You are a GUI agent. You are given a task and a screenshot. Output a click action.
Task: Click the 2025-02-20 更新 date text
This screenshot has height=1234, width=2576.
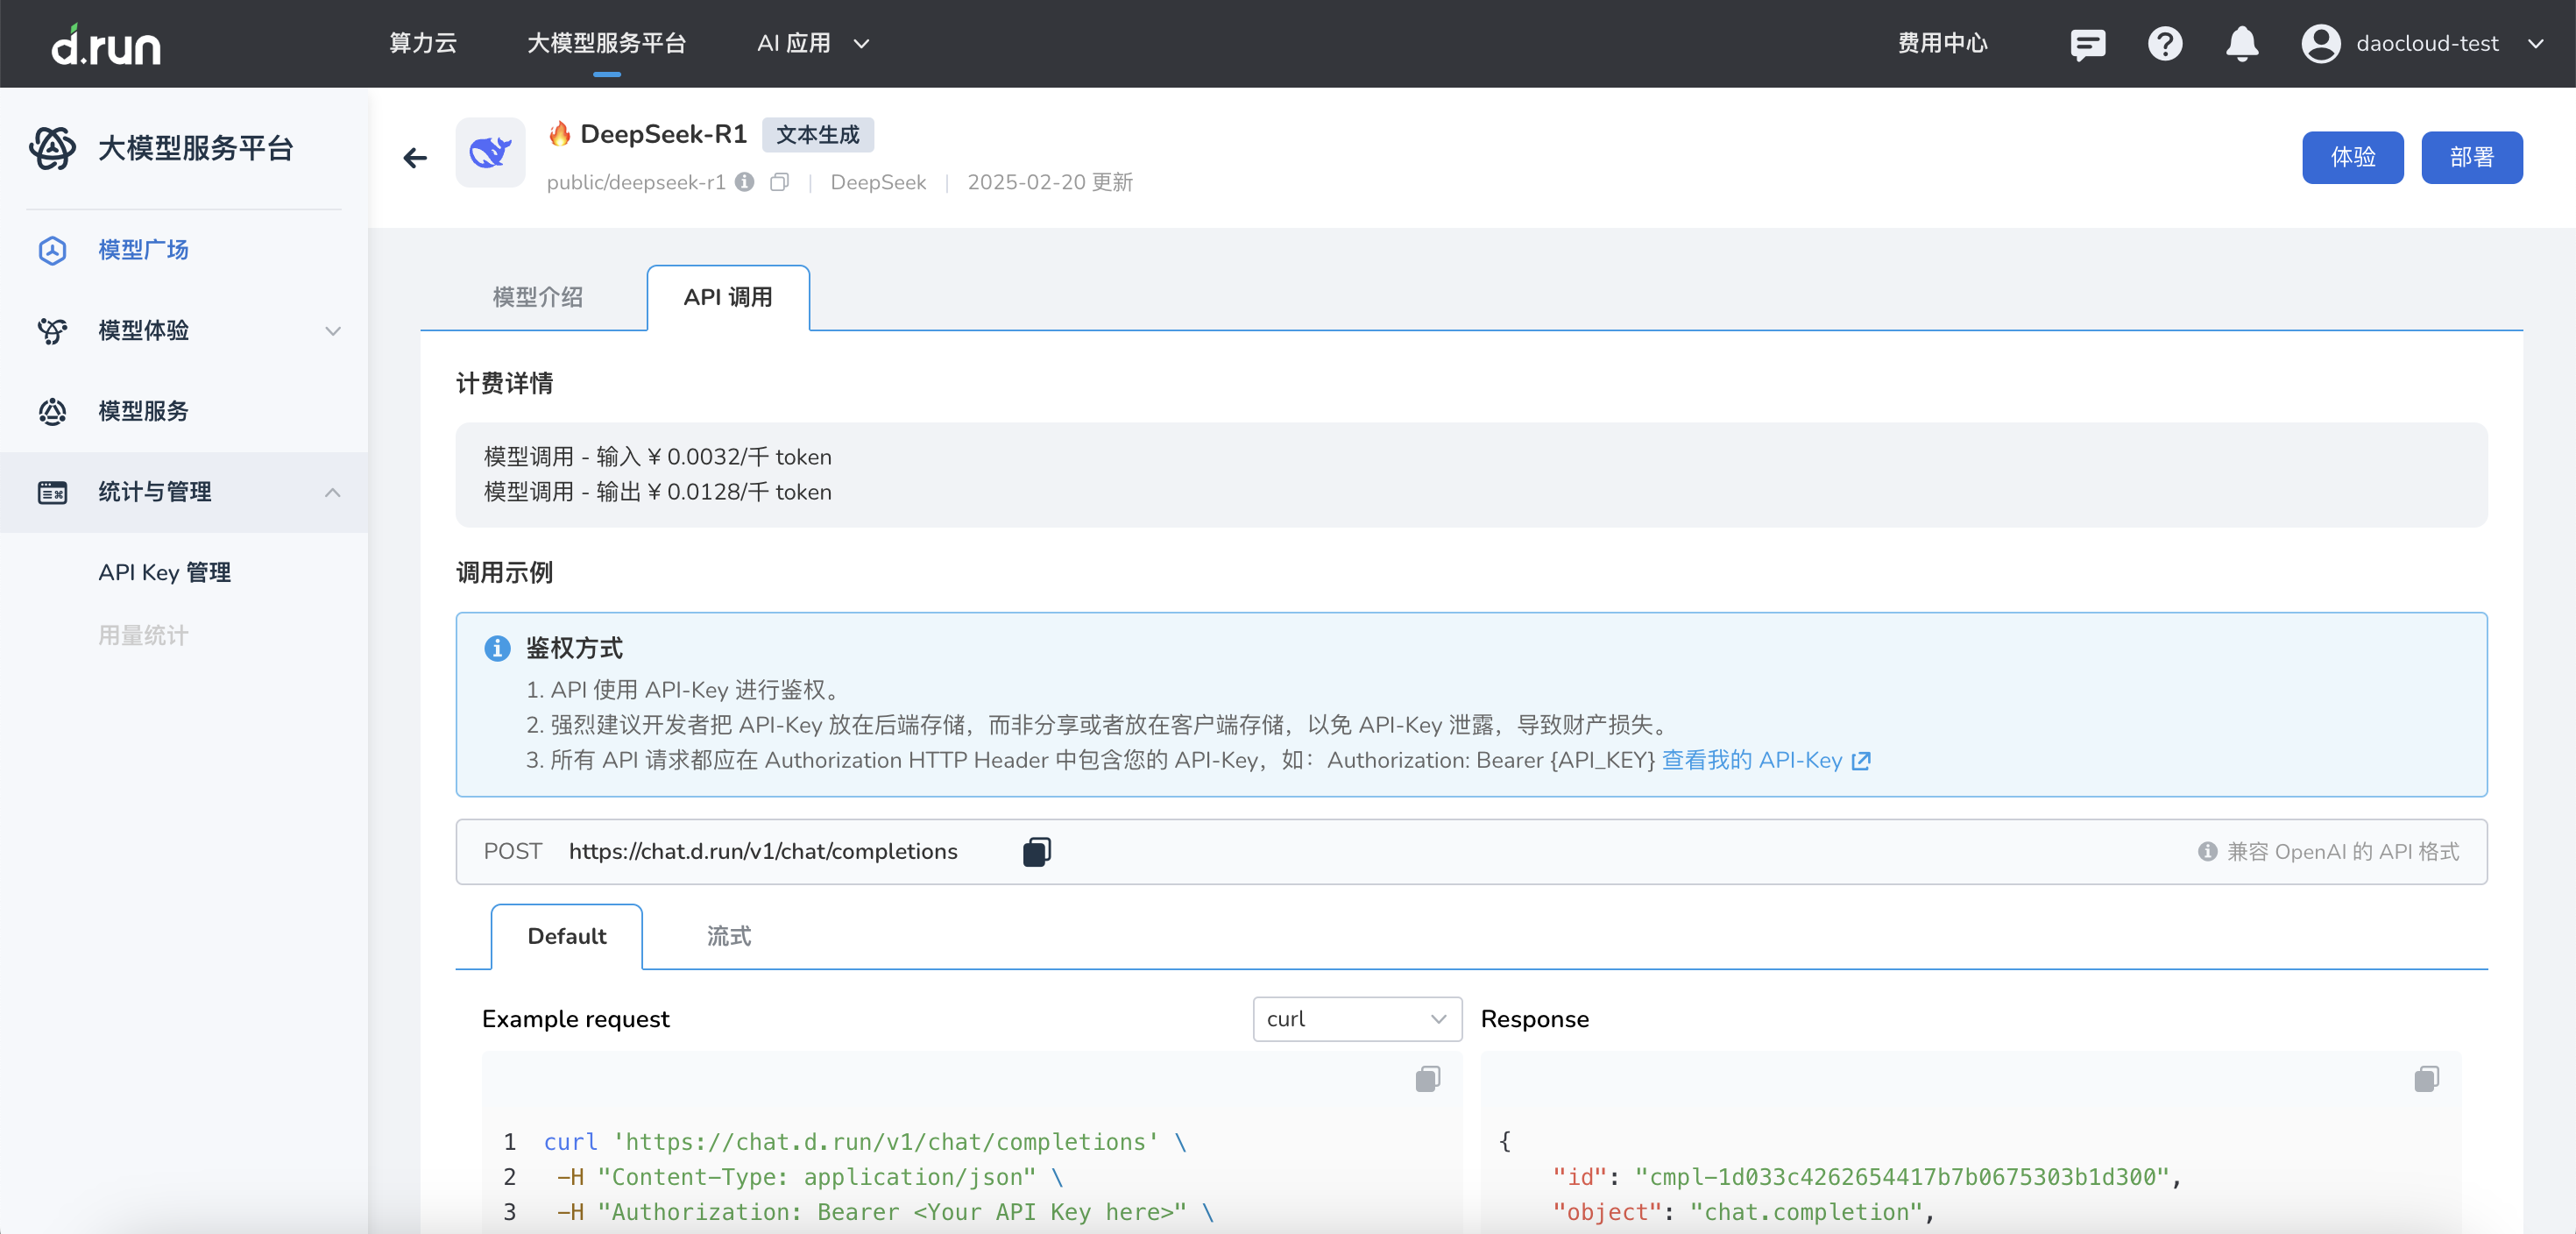point(1050,182)
